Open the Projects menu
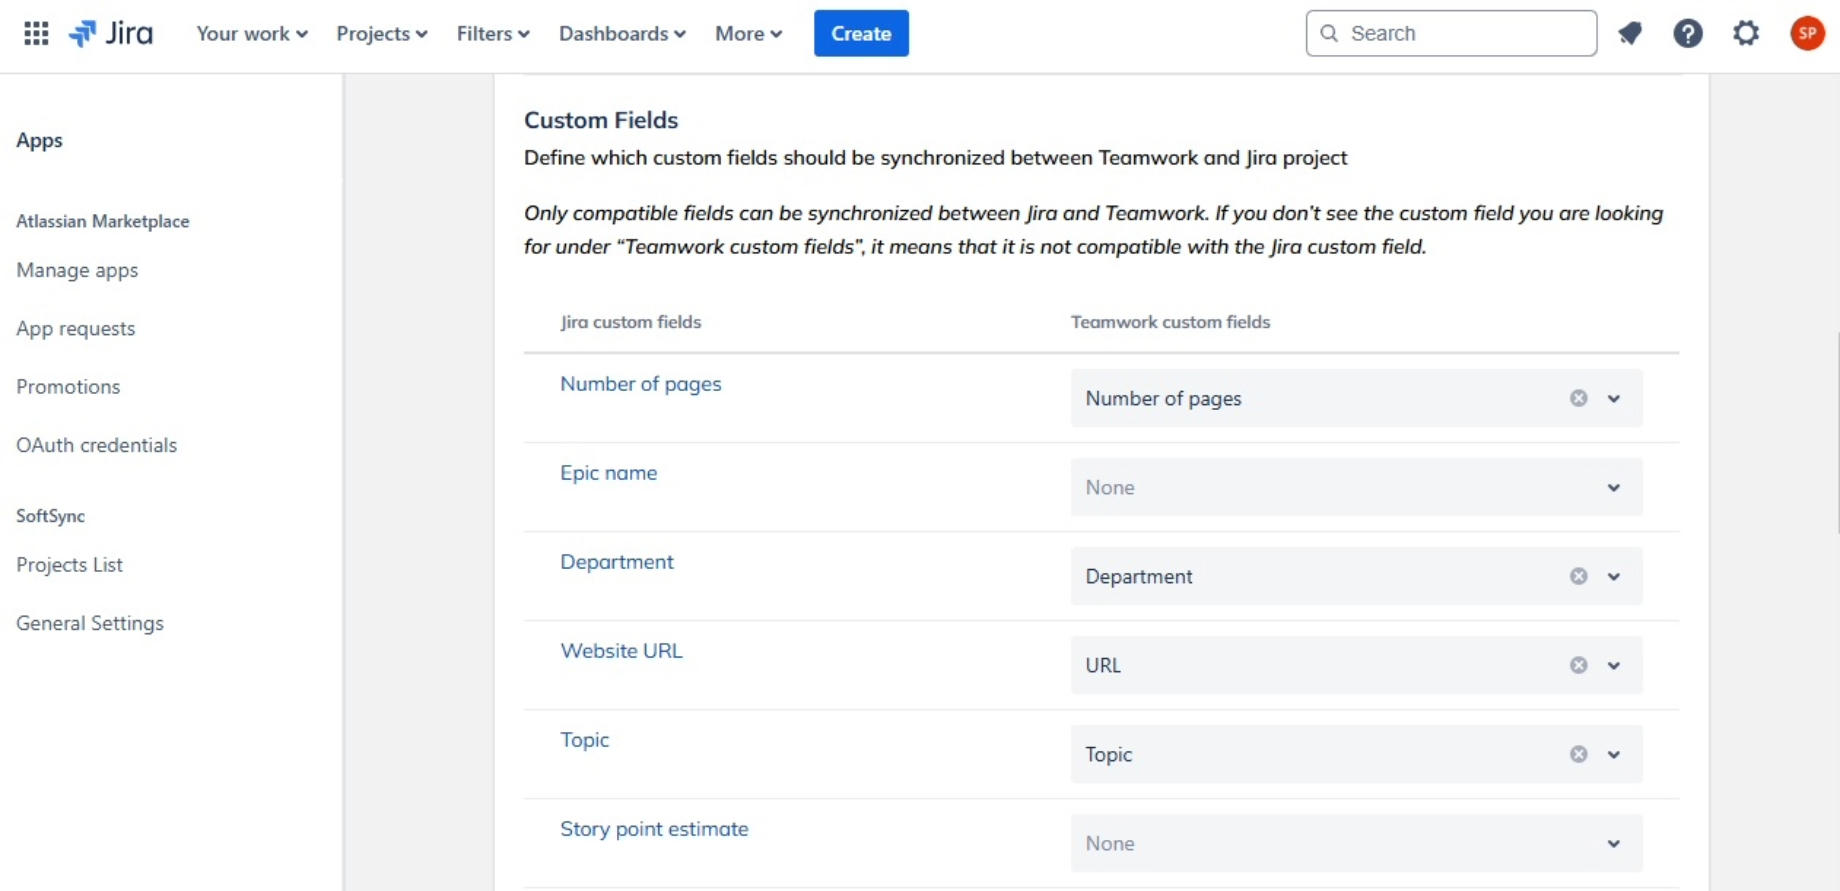This screenshot has height=891, width=1840. click(x=381, y=33)
